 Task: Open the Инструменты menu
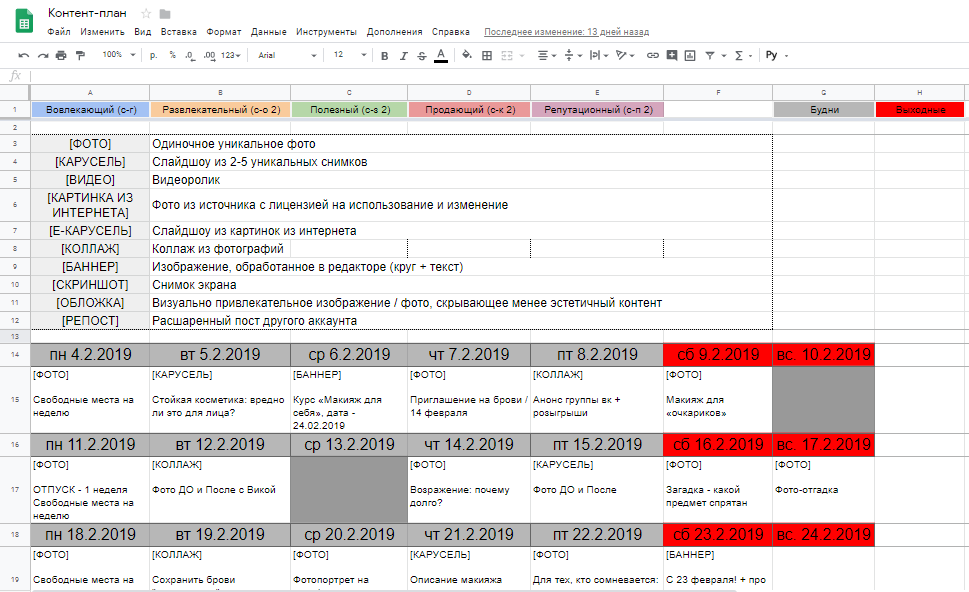coord(326,32)
